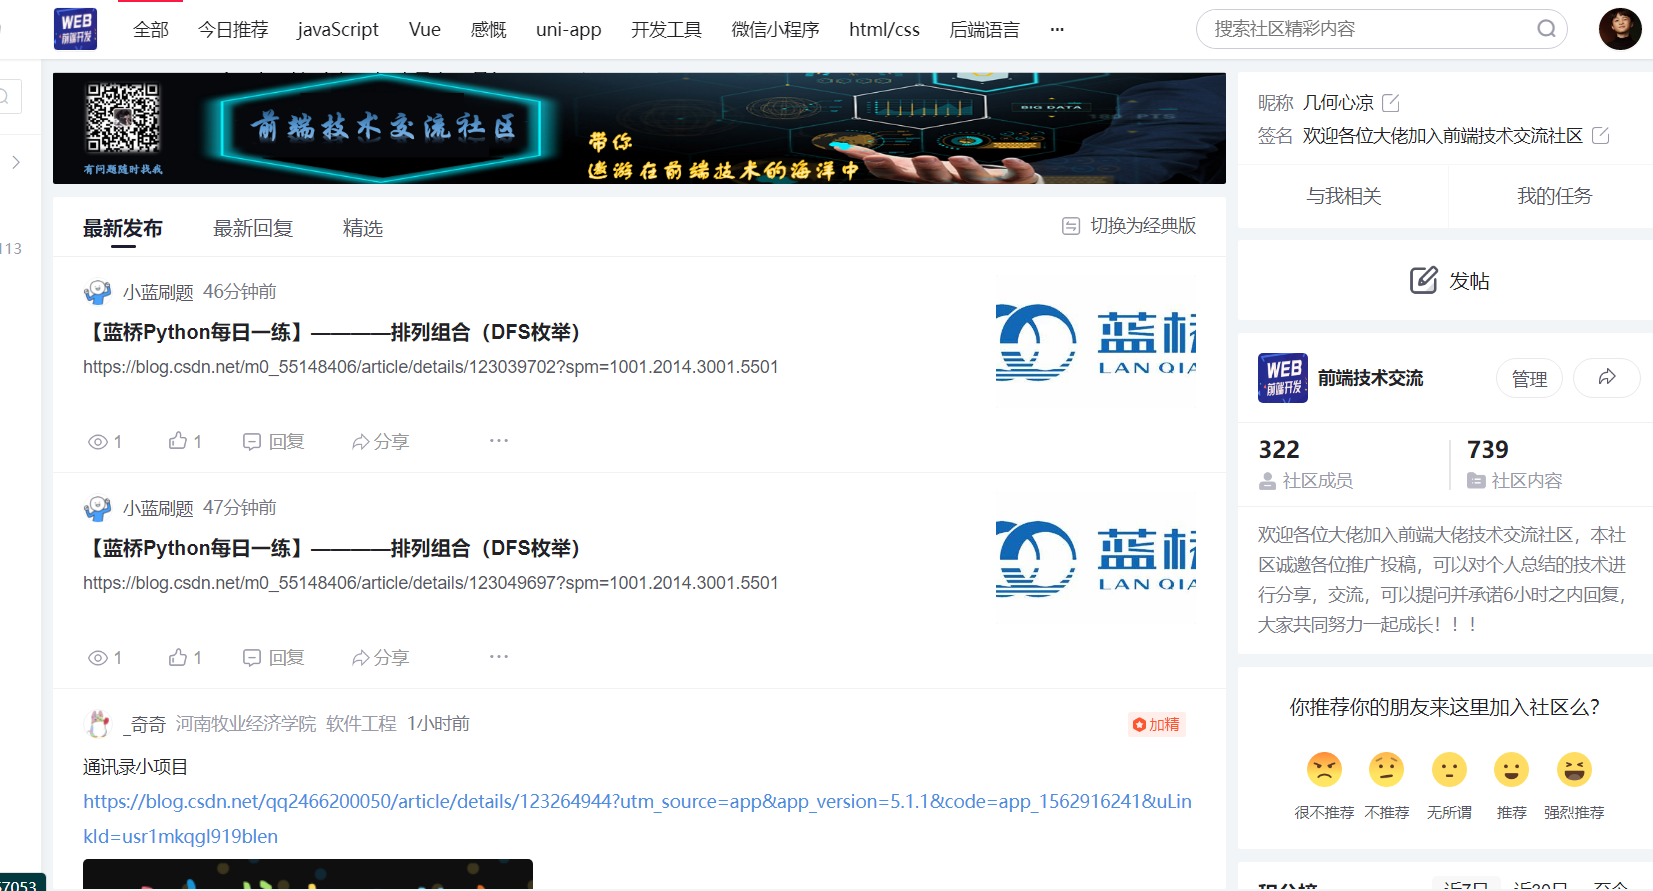
Task: Open the html/css category
Action: click(884, 29)
